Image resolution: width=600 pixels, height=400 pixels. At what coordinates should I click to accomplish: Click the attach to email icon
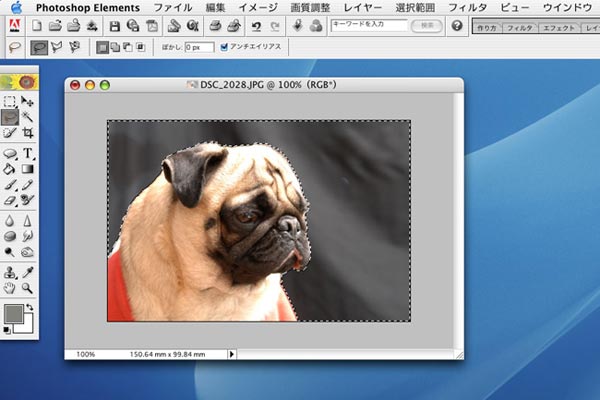click(x=174, y=26)
